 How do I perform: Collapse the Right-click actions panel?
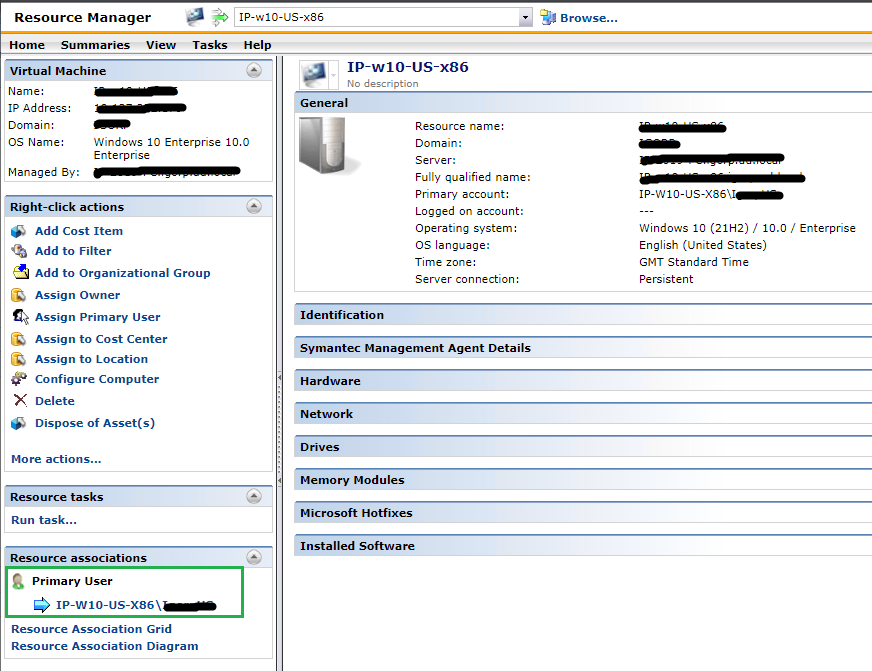(x=254, y=207)
